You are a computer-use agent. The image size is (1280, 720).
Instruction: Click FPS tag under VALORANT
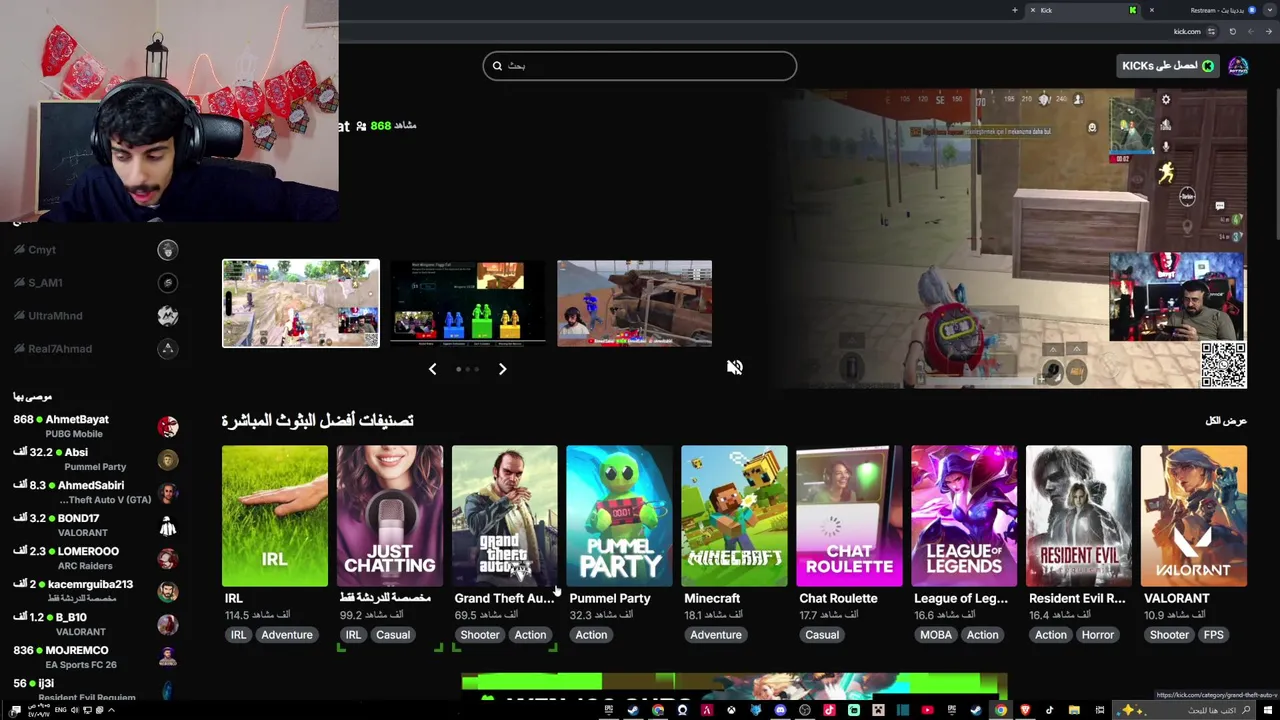coord(1213,635)
